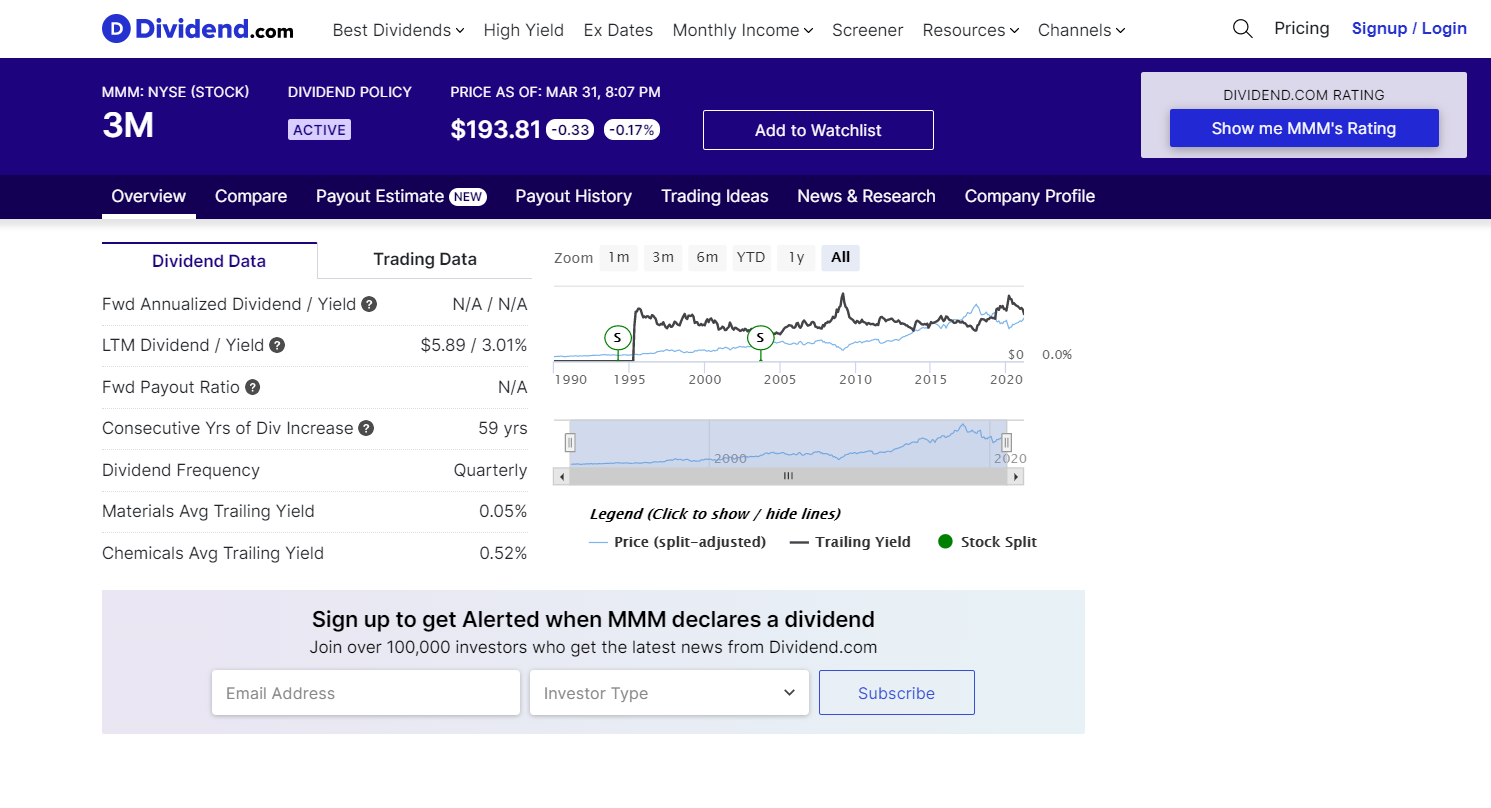Open the Investor Type dropdown
The image size is (1491, 808).
coord(669,693)
